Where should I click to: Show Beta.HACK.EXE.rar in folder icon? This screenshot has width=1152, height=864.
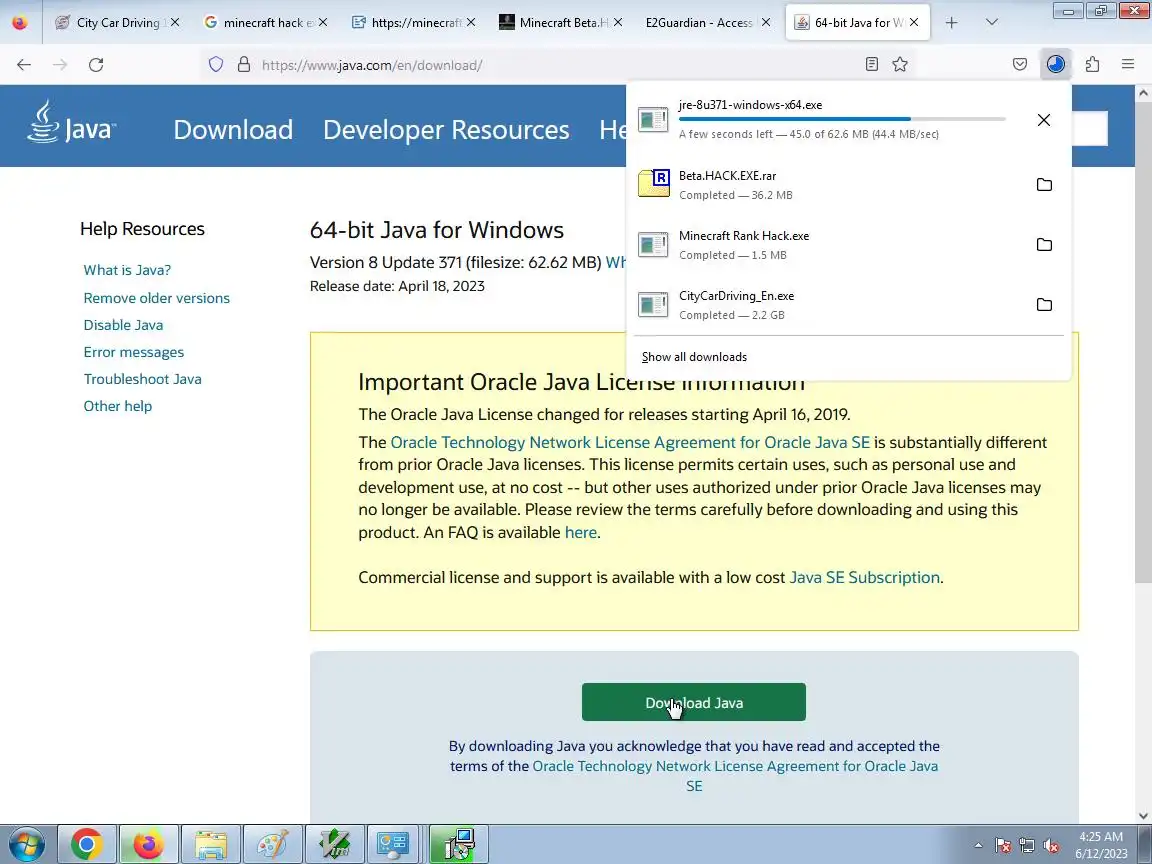[x=1044, y=184]
